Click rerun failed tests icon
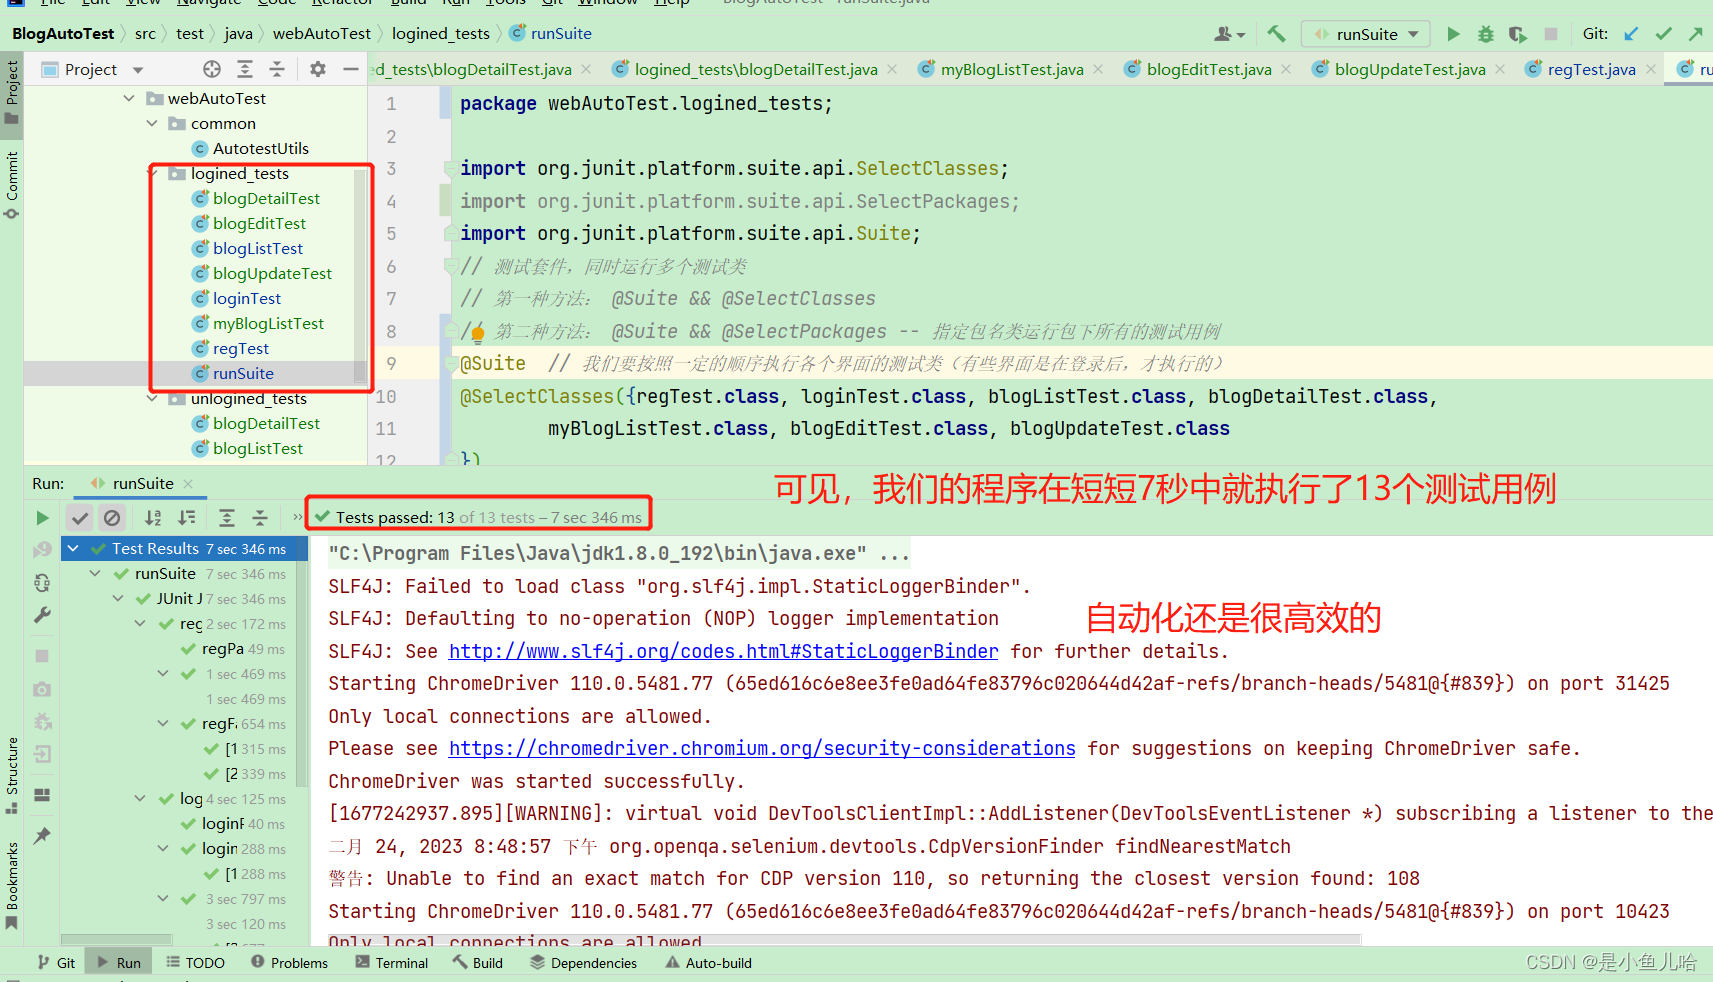 [42, 549]
